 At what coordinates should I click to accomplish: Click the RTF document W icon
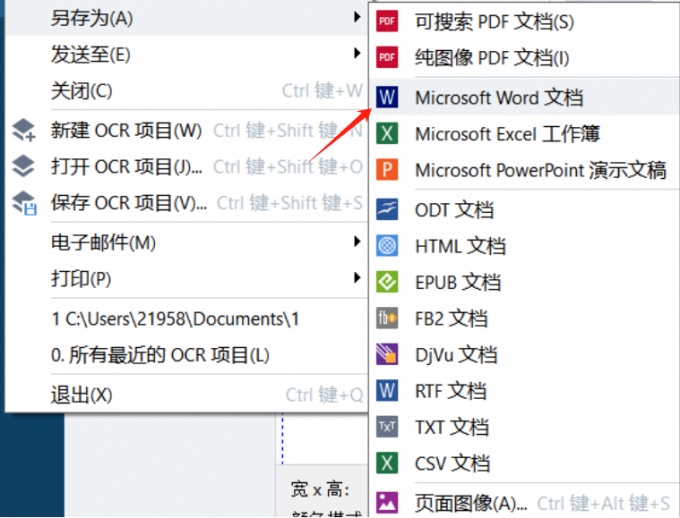point(387,390)
